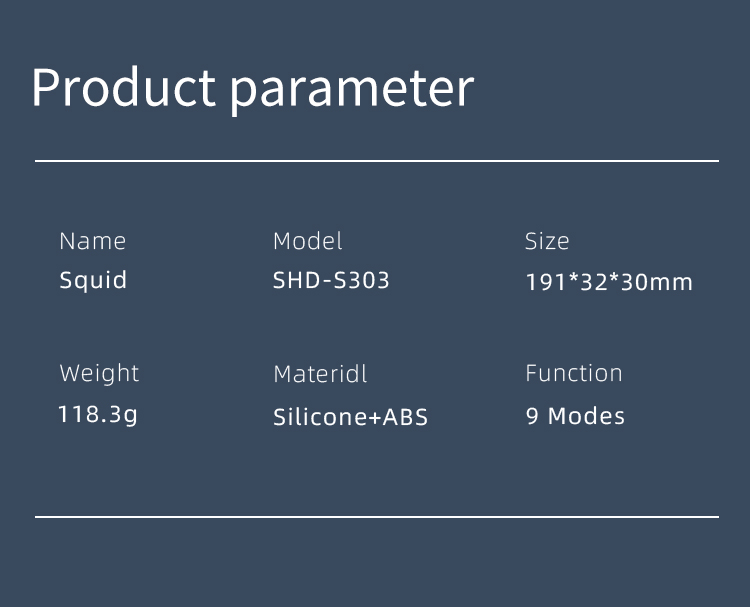Click the Model label
This screenshot has height=607, width=750.
coord(308,241)
